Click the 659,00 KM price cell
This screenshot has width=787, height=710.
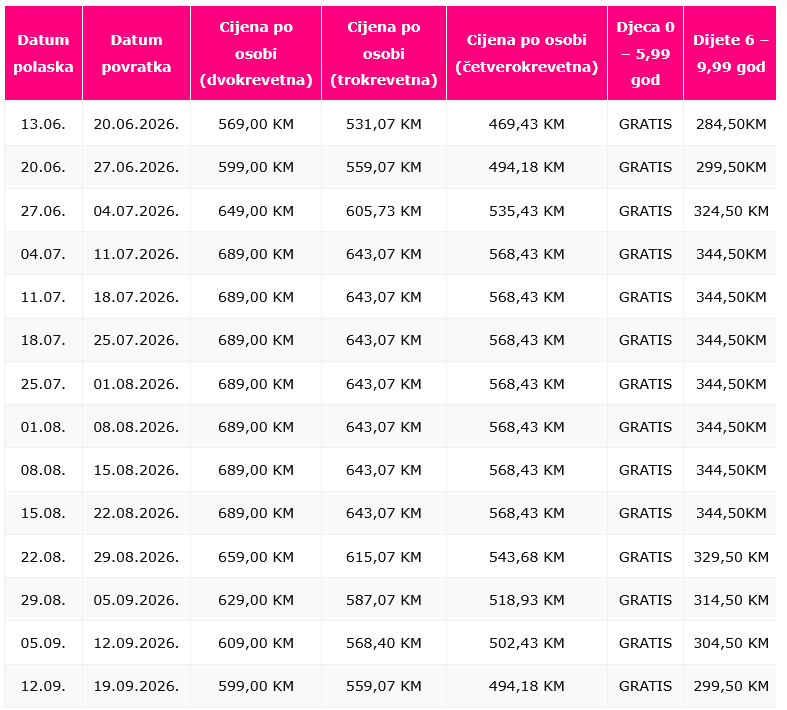[256, 557]
